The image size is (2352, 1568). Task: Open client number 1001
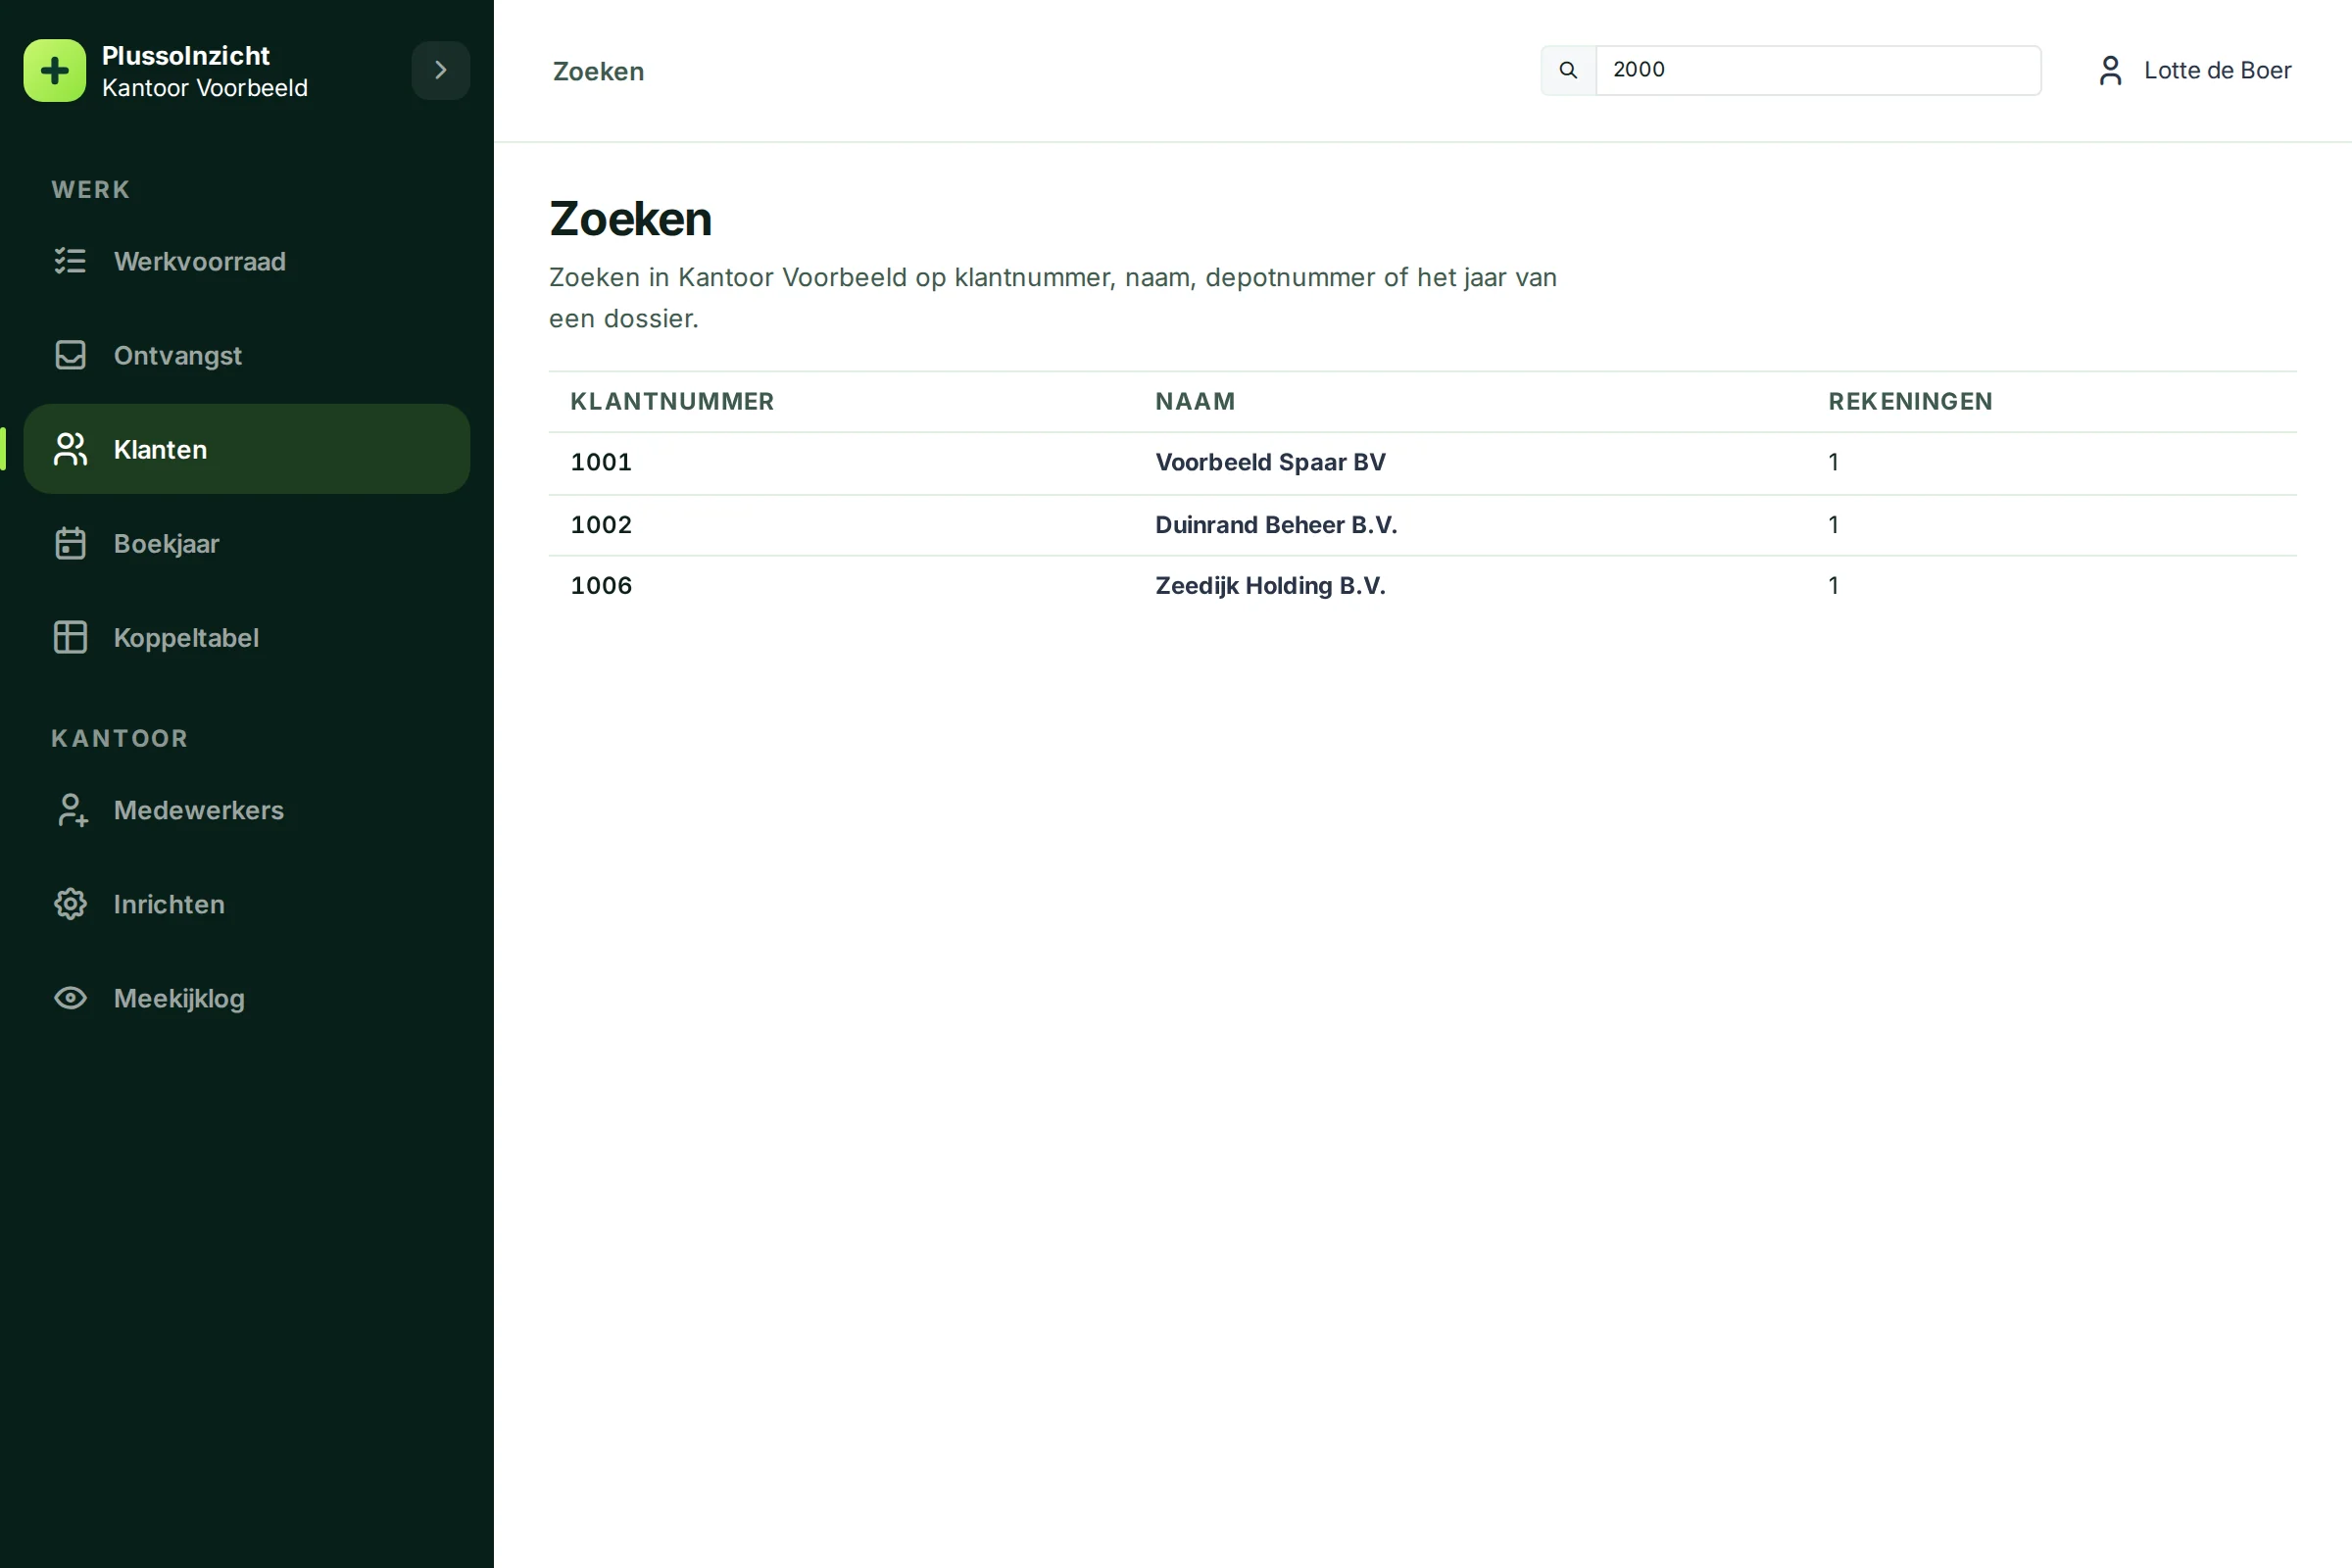[601, 462]
